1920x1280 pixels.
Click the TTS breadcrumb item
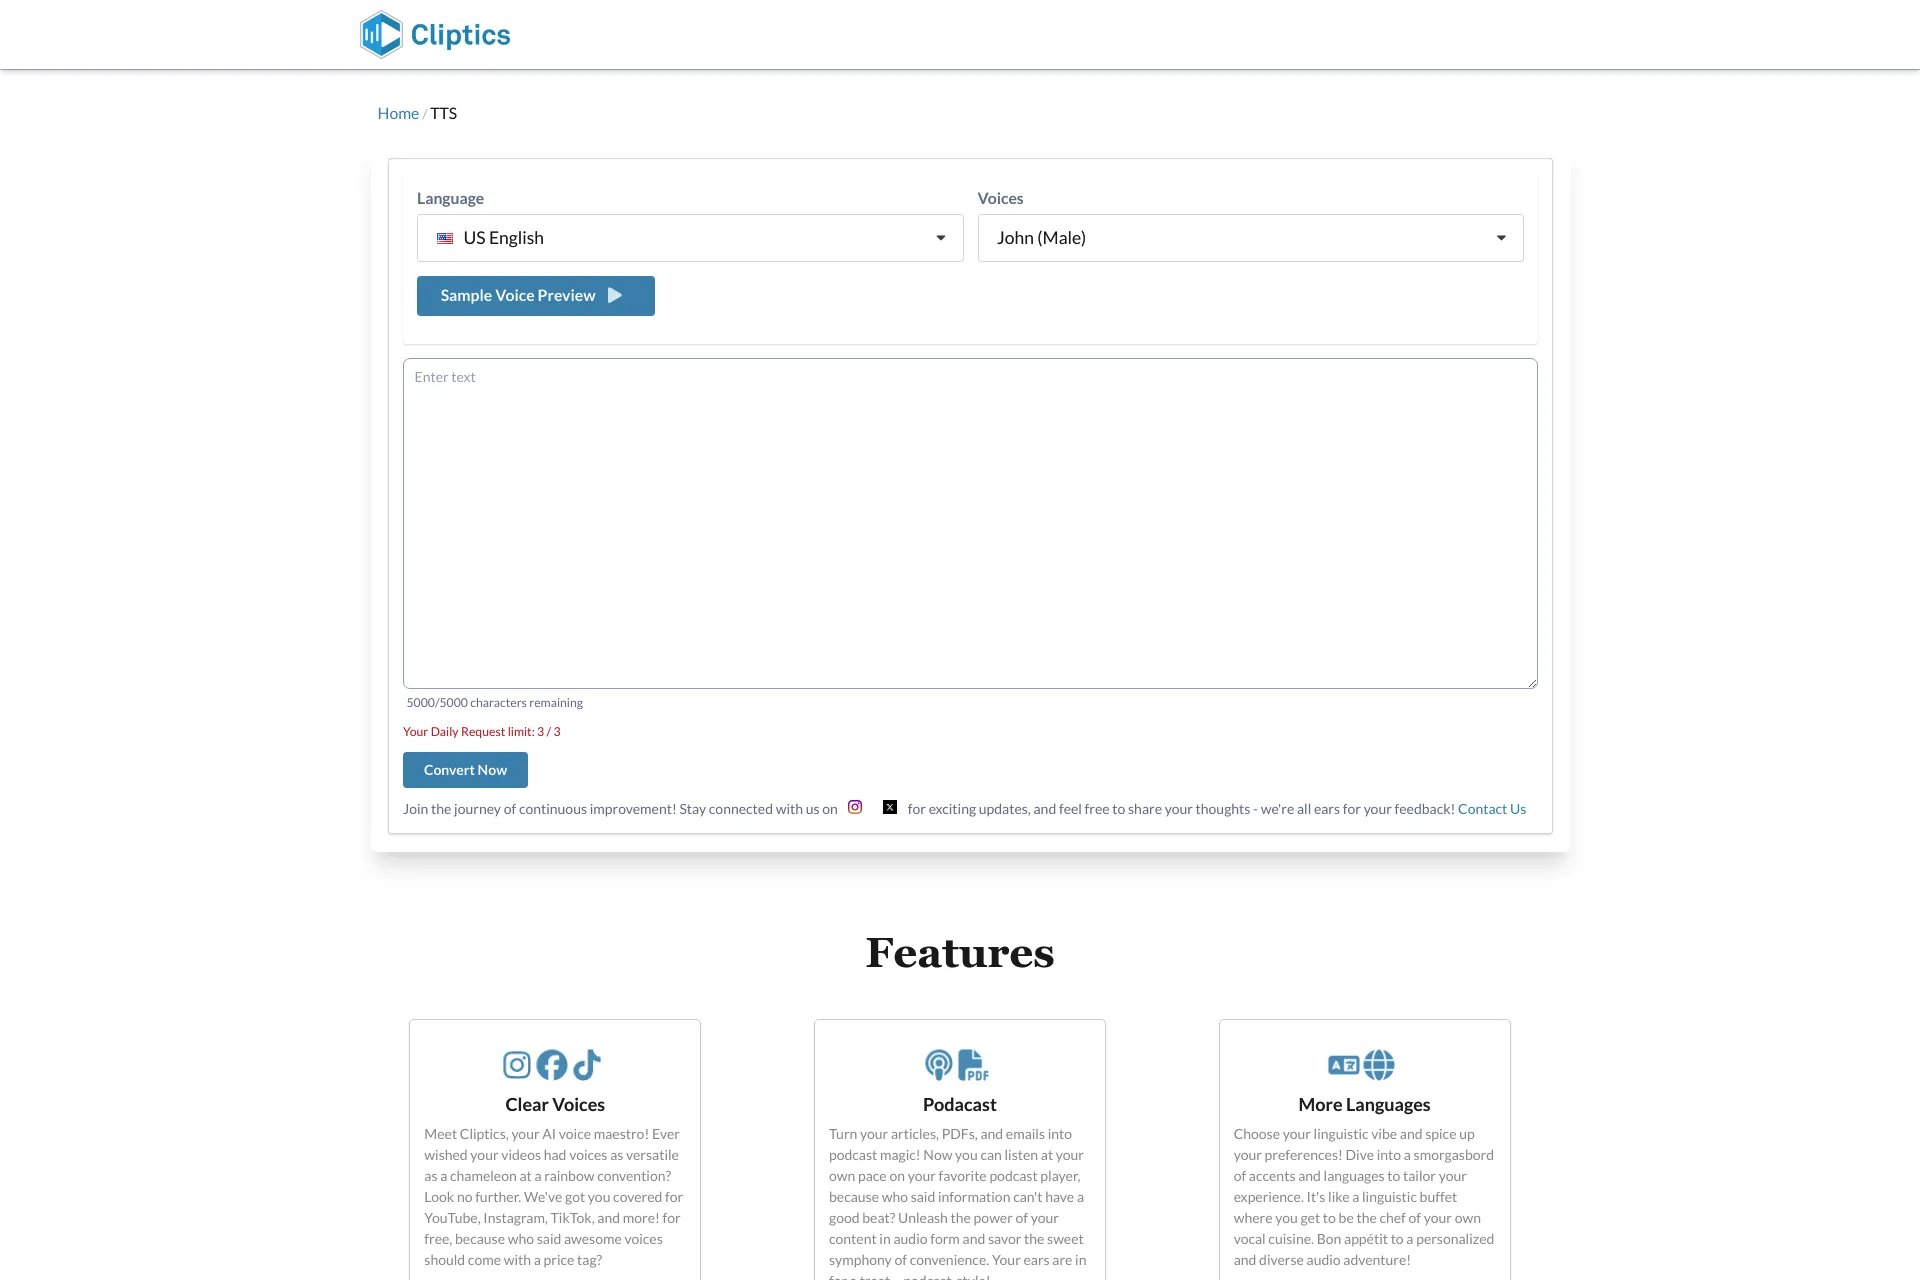click(x=443, y=113)
